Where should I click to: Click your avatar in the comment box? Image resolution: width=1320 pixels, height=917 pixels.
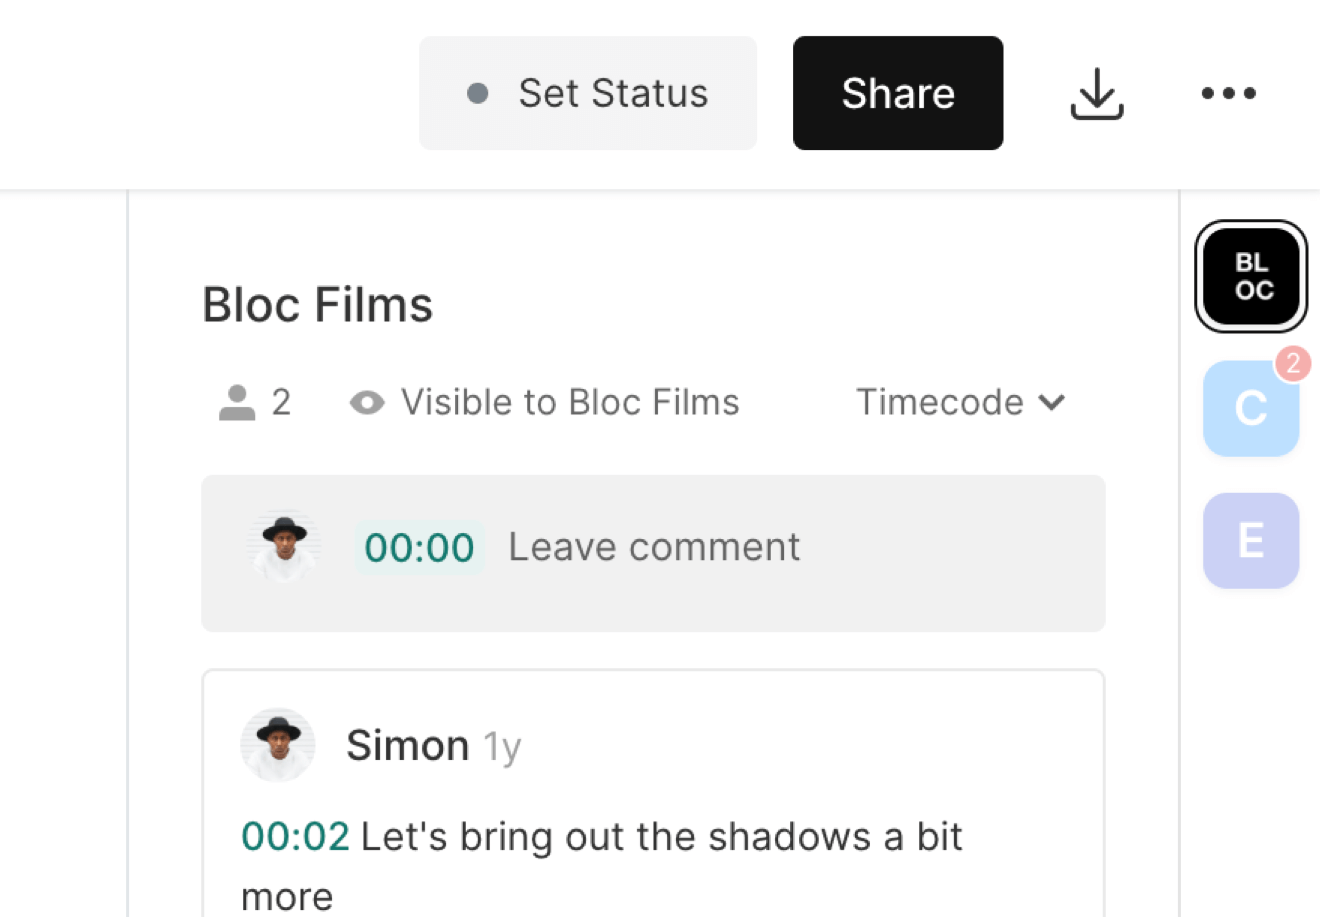click(x=285, y=548)
